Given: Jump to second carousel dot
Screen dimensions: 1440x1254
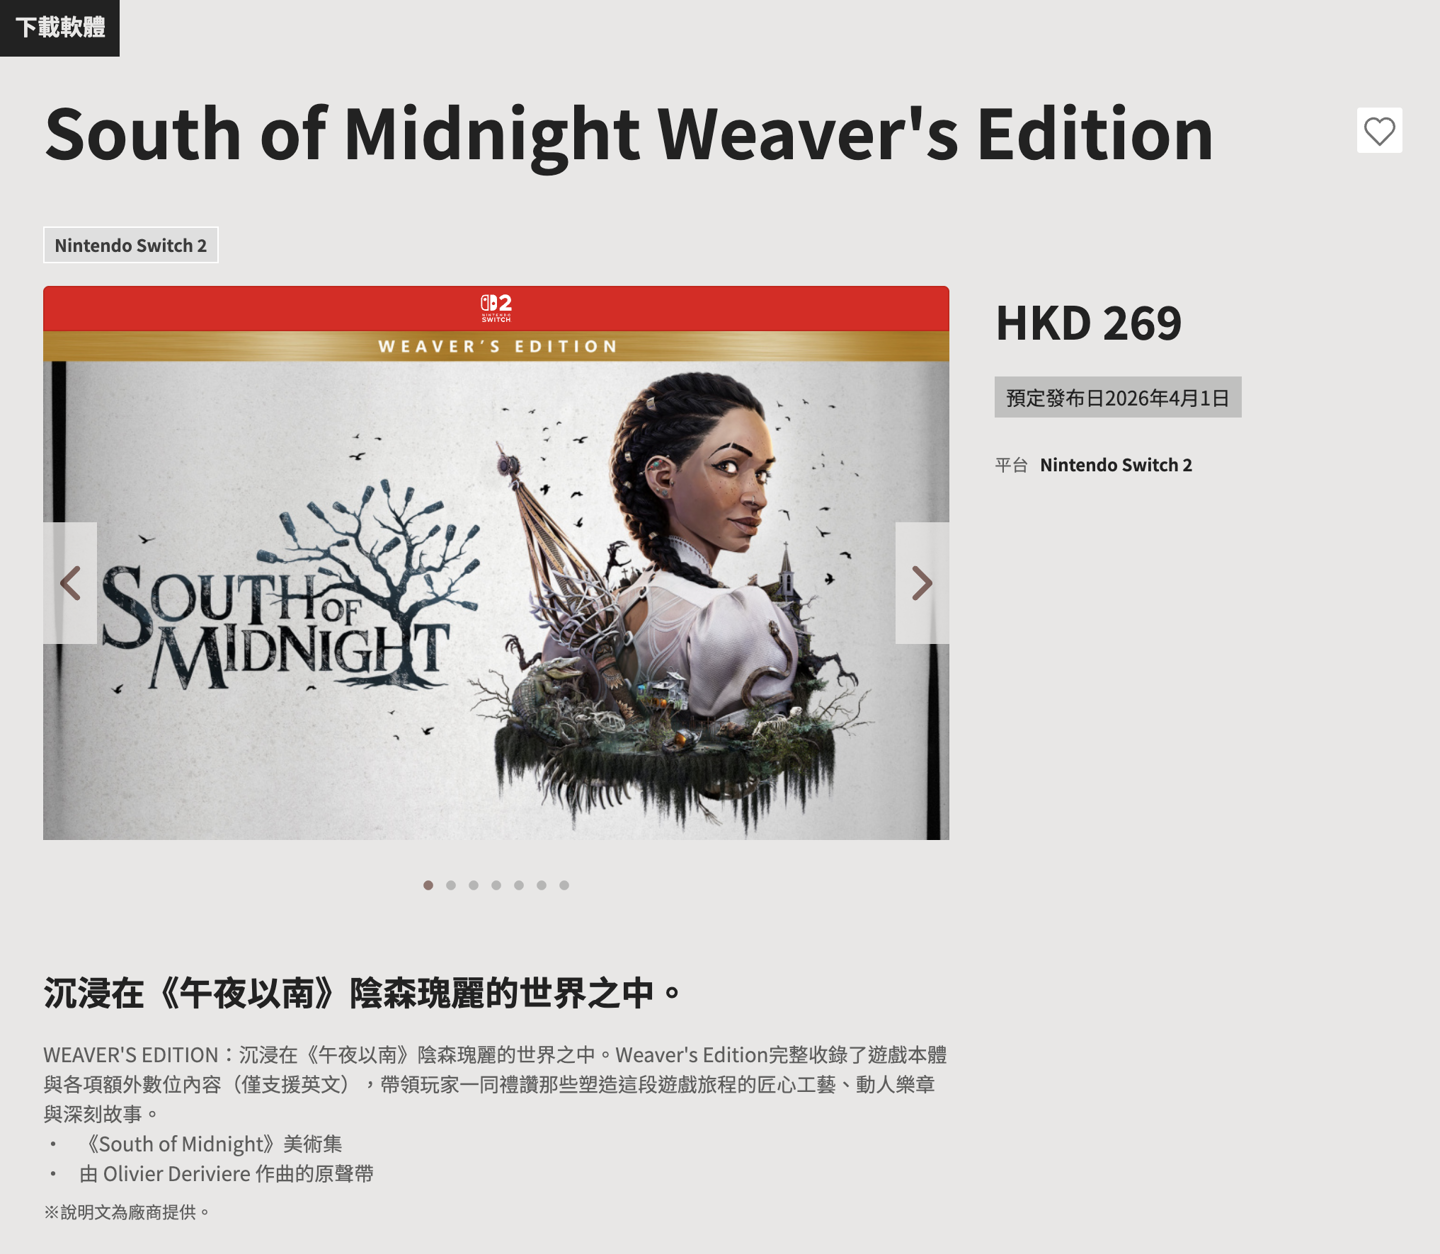Looking at the screenshot, I should tap(451, 885).
